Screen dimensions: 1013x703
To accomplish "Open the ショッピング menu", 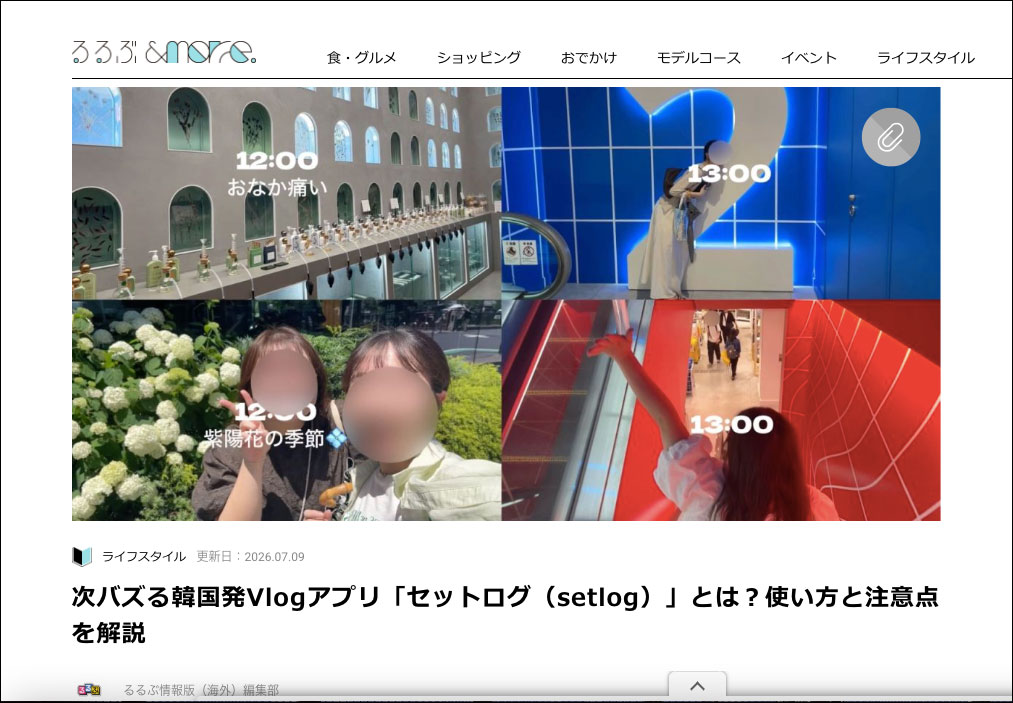I will click(479, 58).
